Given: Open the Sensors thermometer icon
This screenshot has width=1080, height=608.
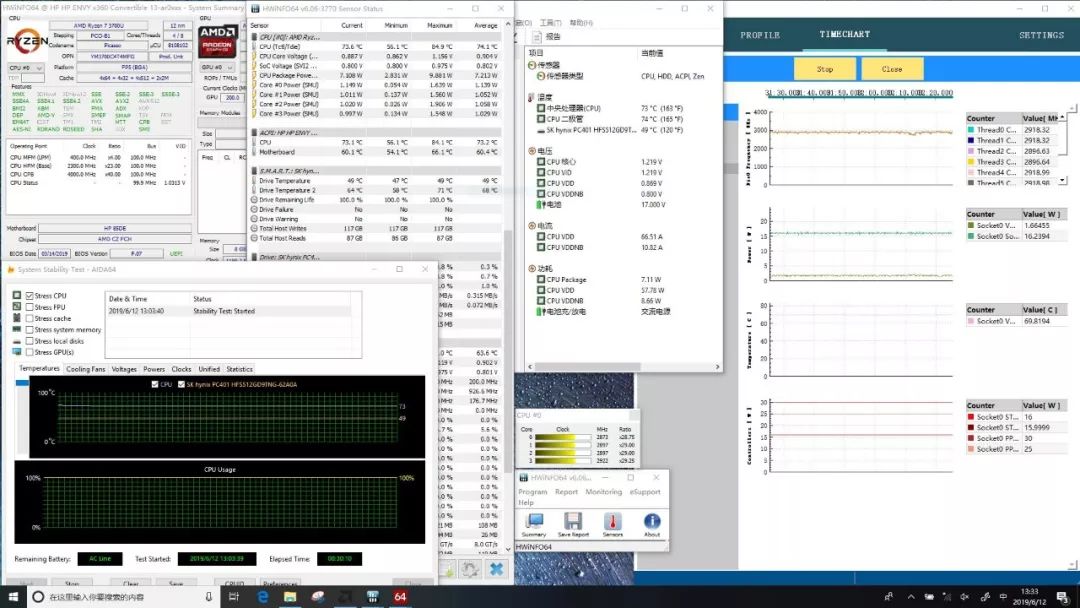Looking at the screenshot, I should point(612,522).
